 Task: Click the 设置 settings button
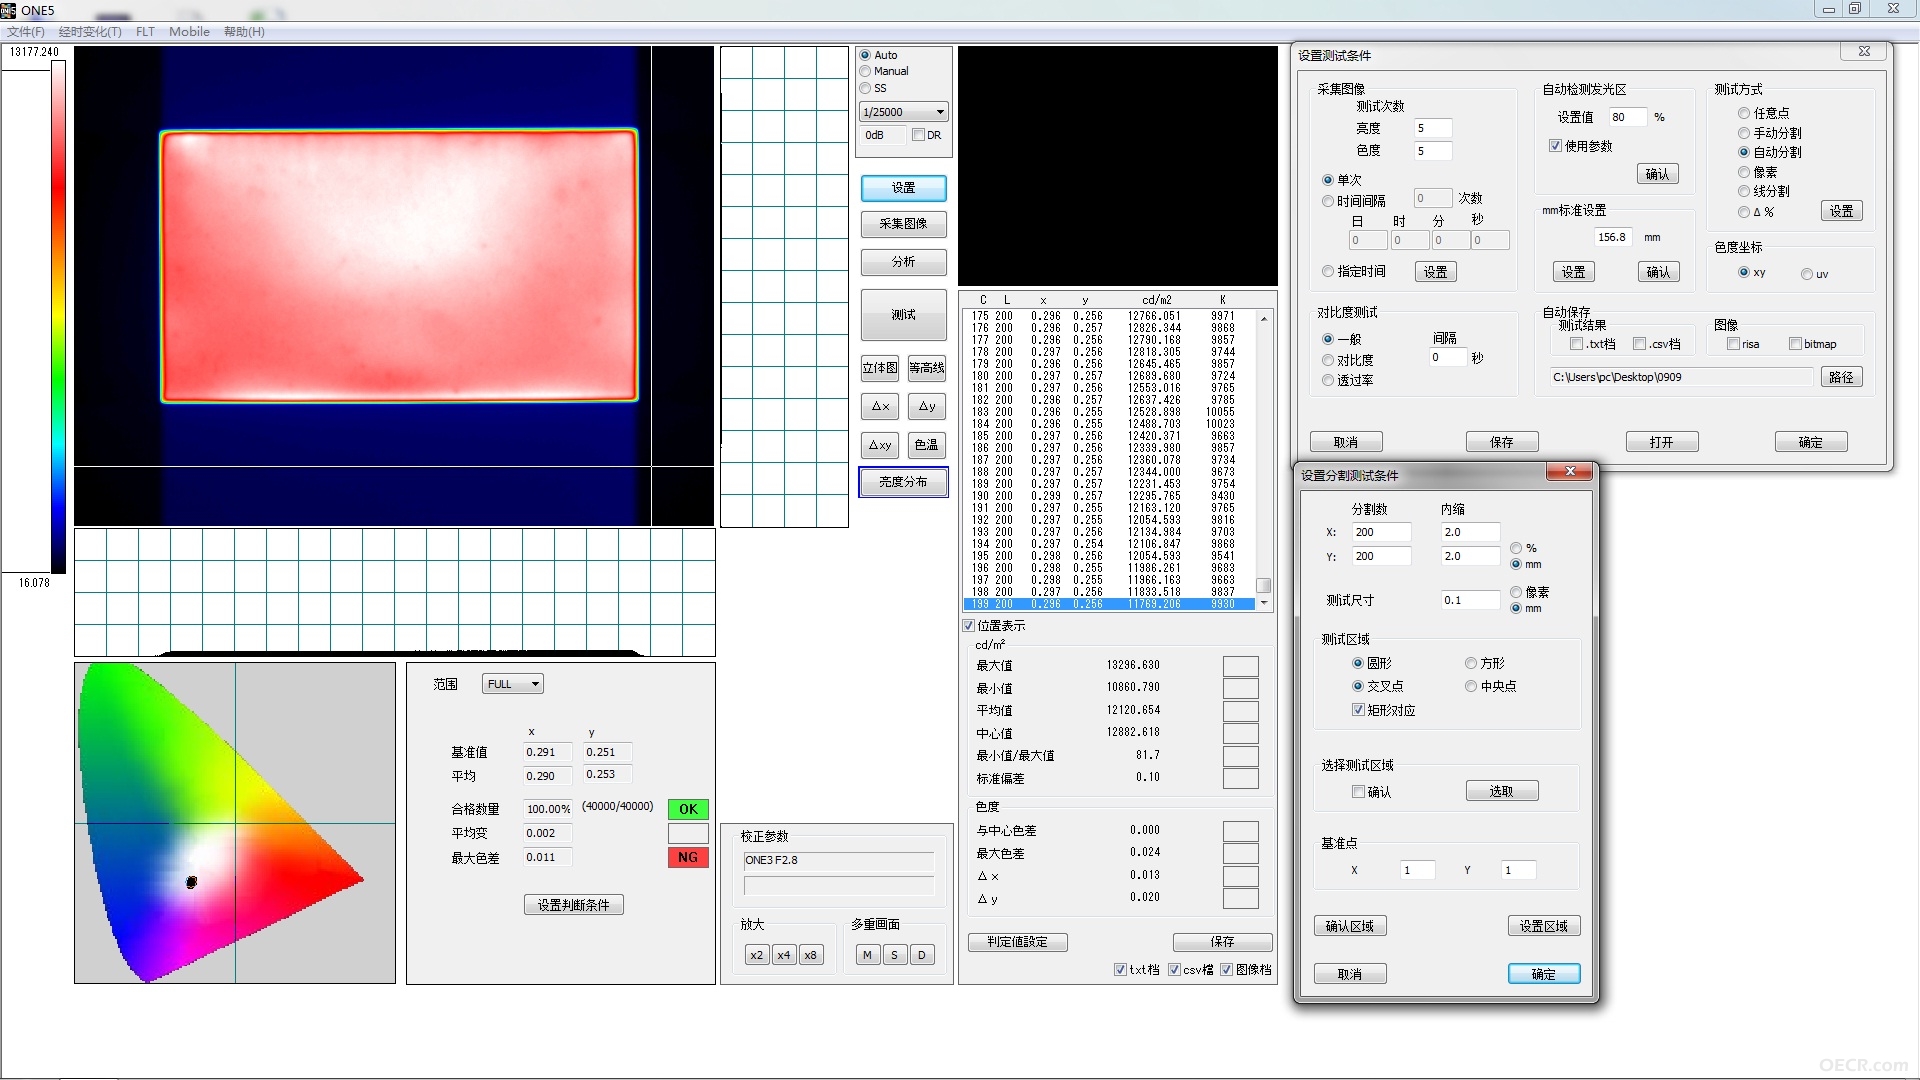pos(904,188)
